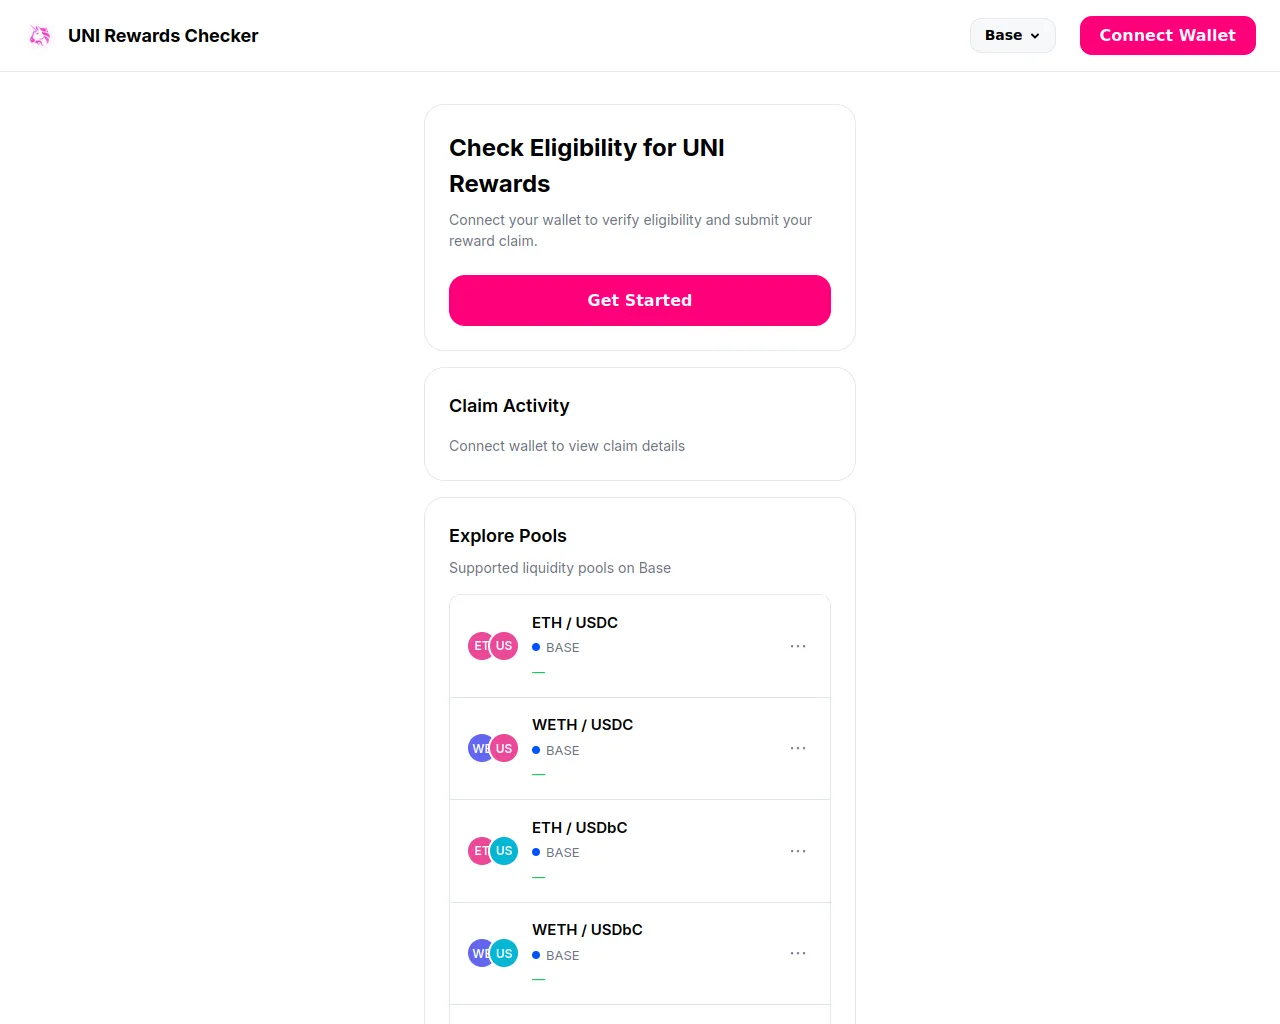Open the ETH / USDbC pool three-dot menu
The width and height of the screenshot is (1280, 1024).
[797, 851]
